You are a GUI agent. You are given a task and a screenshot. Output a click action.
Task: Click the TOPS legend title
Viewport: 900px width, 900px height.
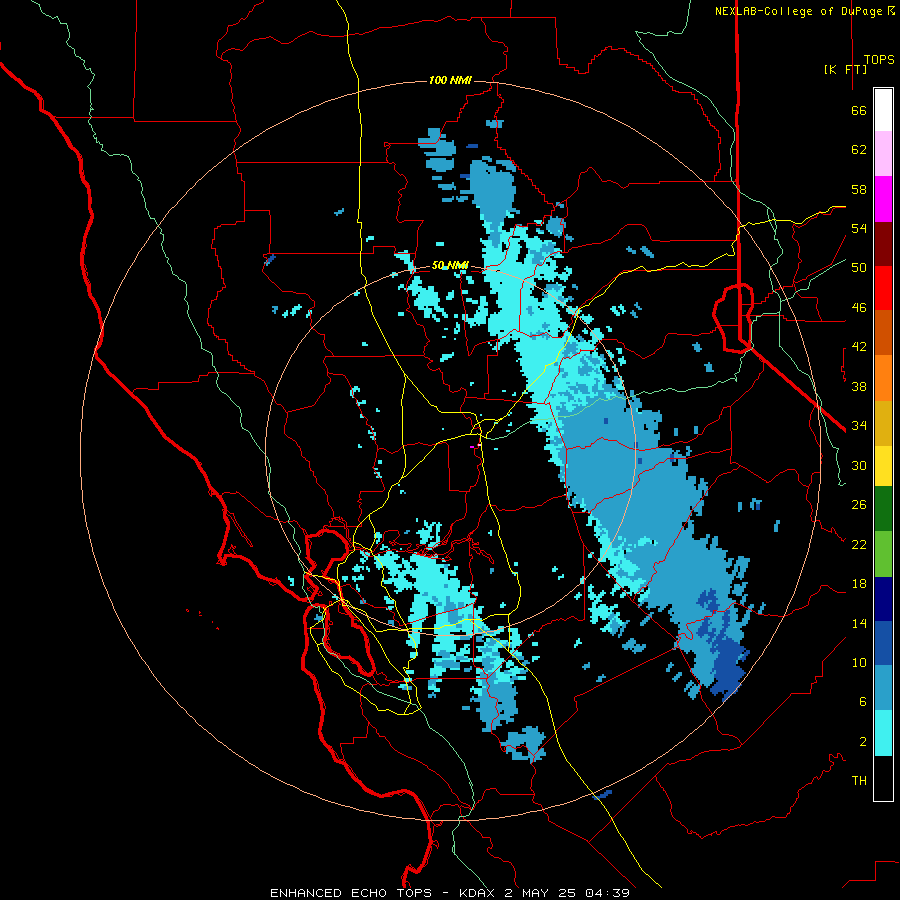879,60
